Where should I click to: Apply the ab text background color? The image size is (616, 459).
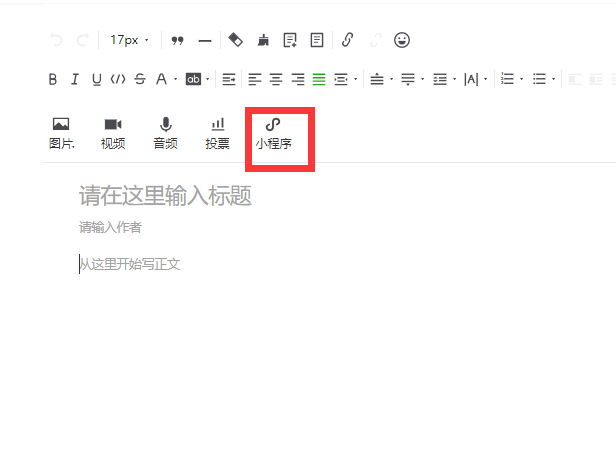(193, 79)
